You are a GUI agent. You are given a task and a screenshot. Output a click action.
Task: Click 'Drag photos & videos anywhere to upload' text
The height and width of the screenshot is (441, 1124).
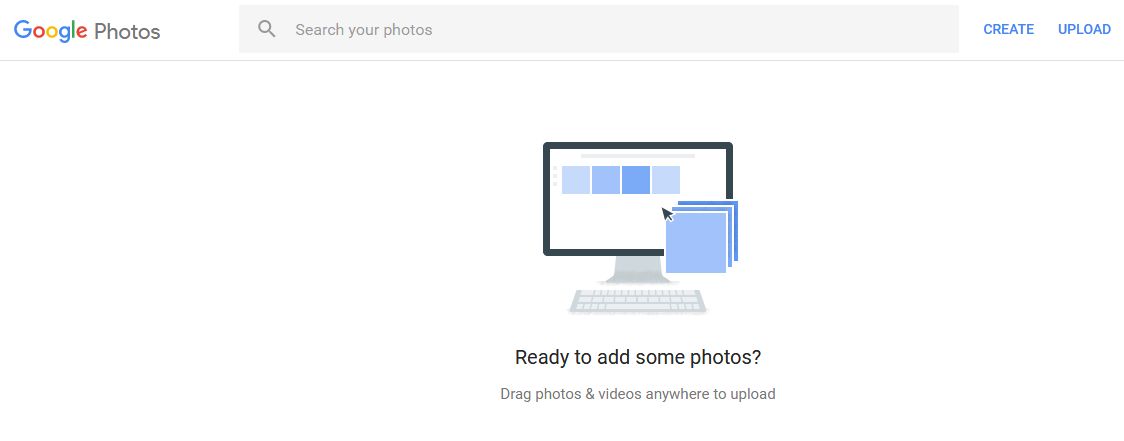(x=638, y=394)
